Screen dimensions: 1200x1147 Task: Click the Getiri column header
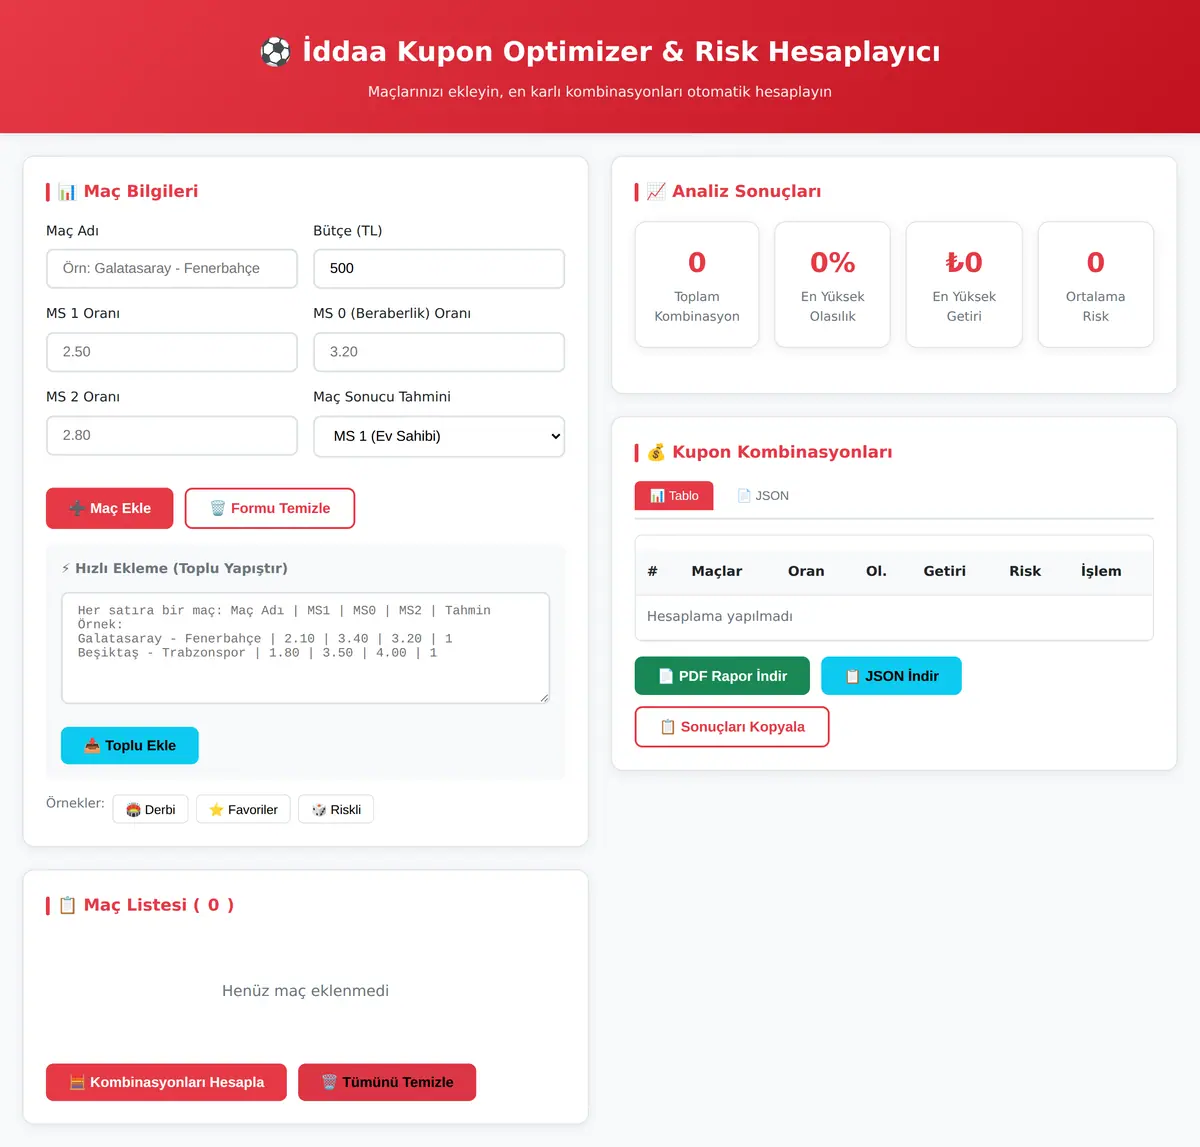(944, 571)
